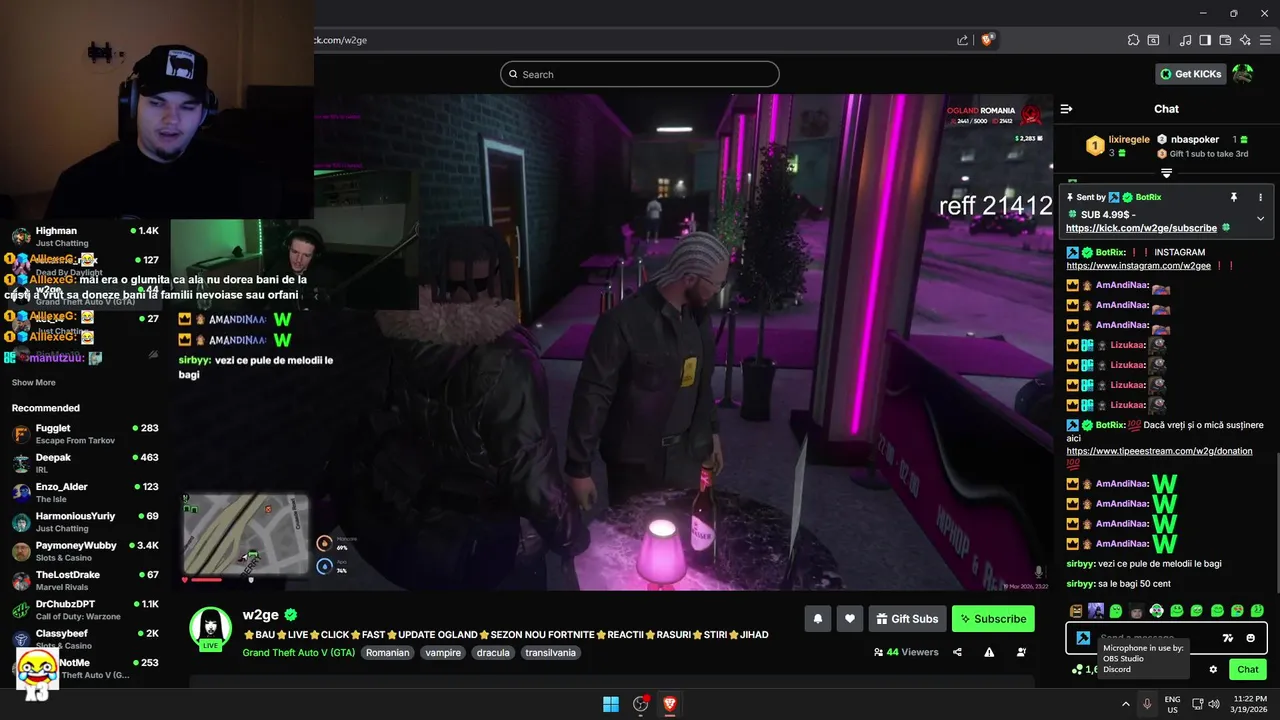Click the user icon beside report
This screenshot has width=1280, height=720.
1021,652
